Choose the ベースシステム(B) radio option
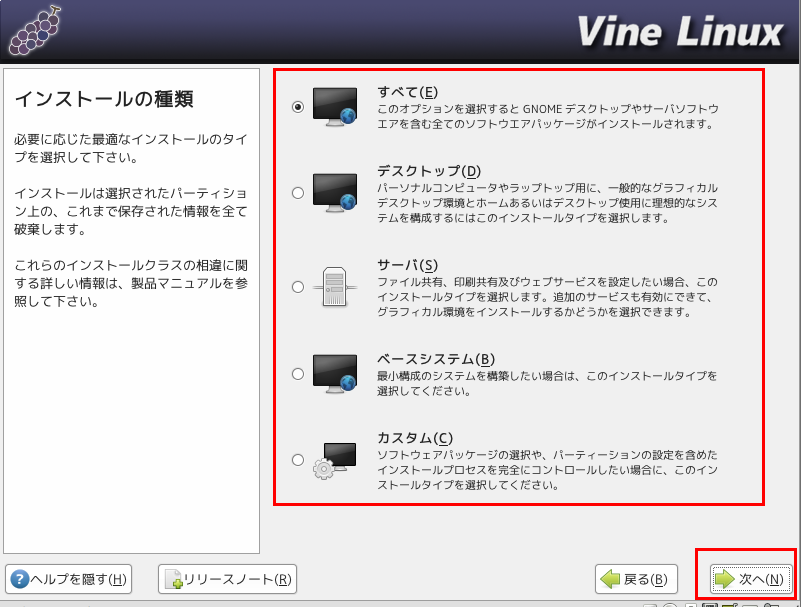The width and height of the screenshot is (801, 607). click(x=298, y=373)
